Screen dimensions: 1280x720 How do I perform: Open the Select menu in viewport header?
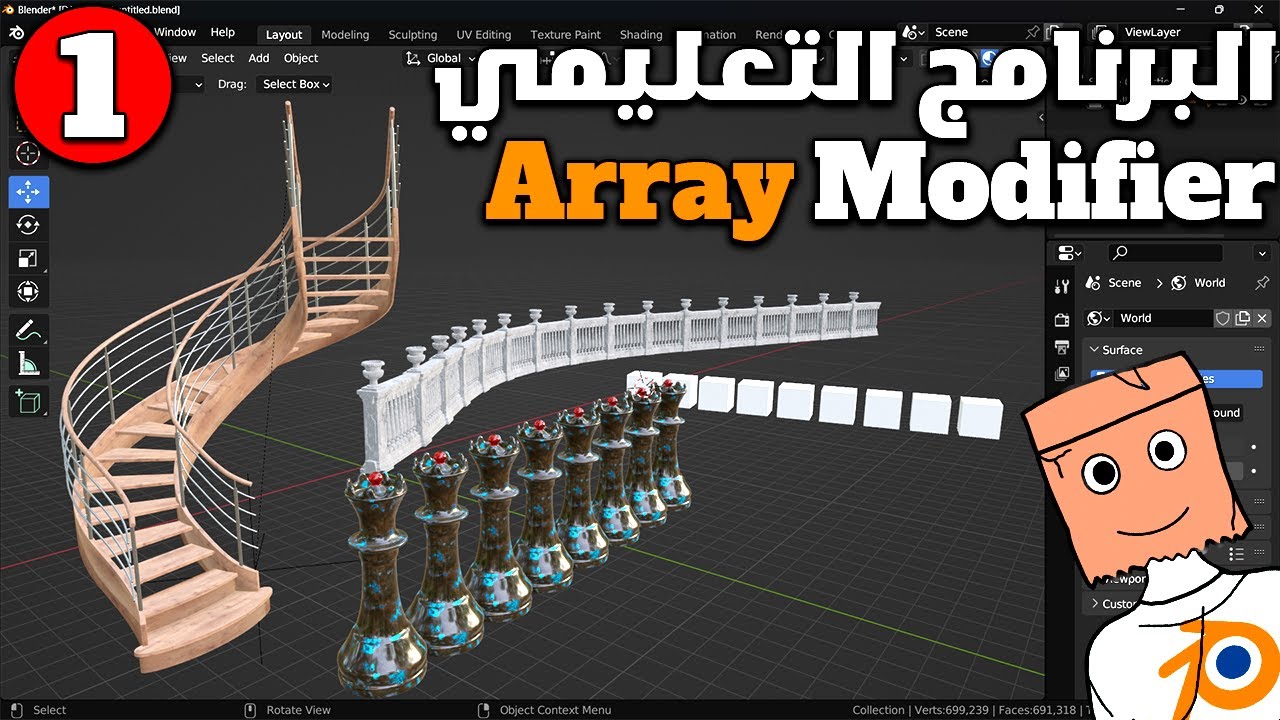[217, 58]
